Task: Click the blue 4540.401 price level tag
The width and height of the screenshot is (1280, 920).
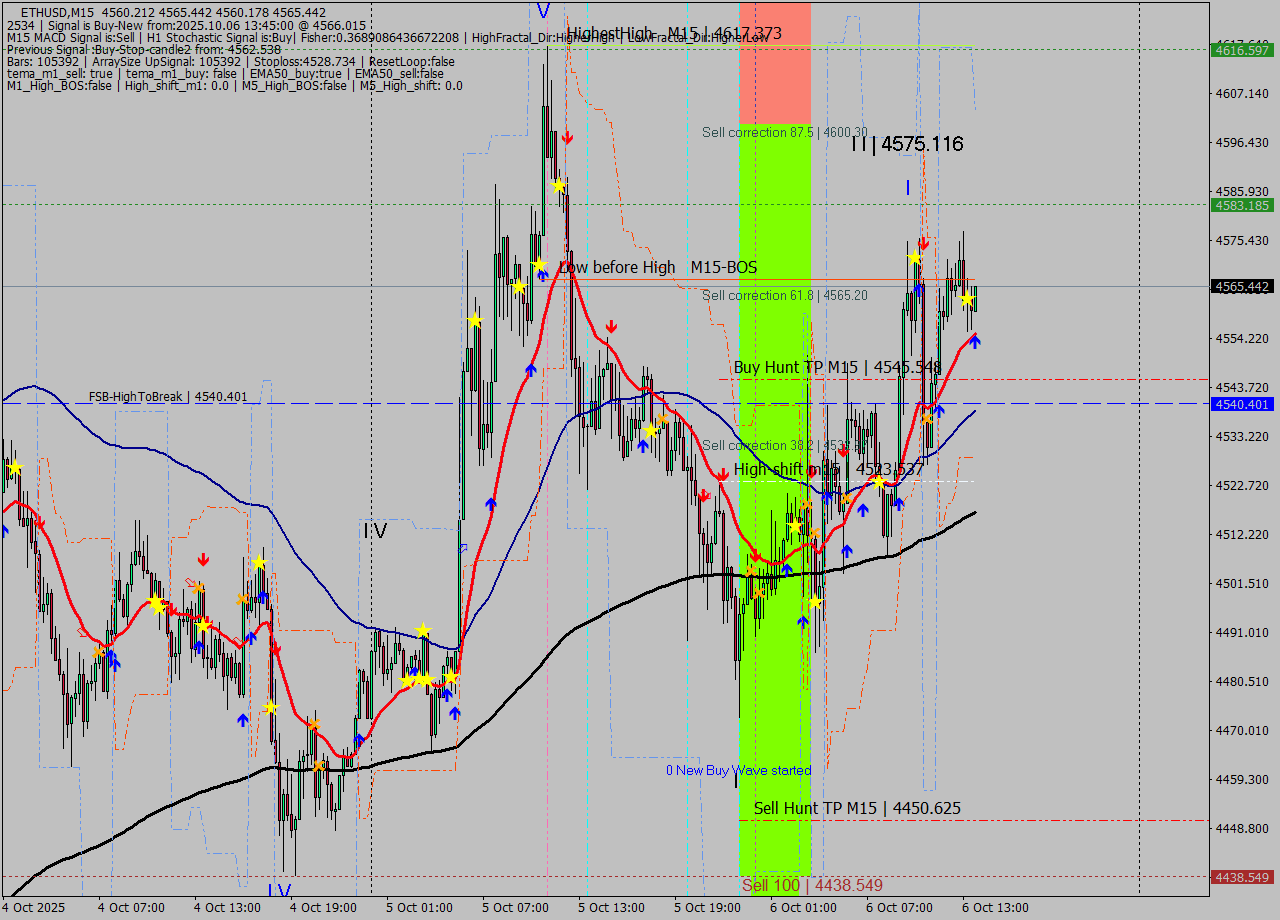Action: coord(1241,404)
